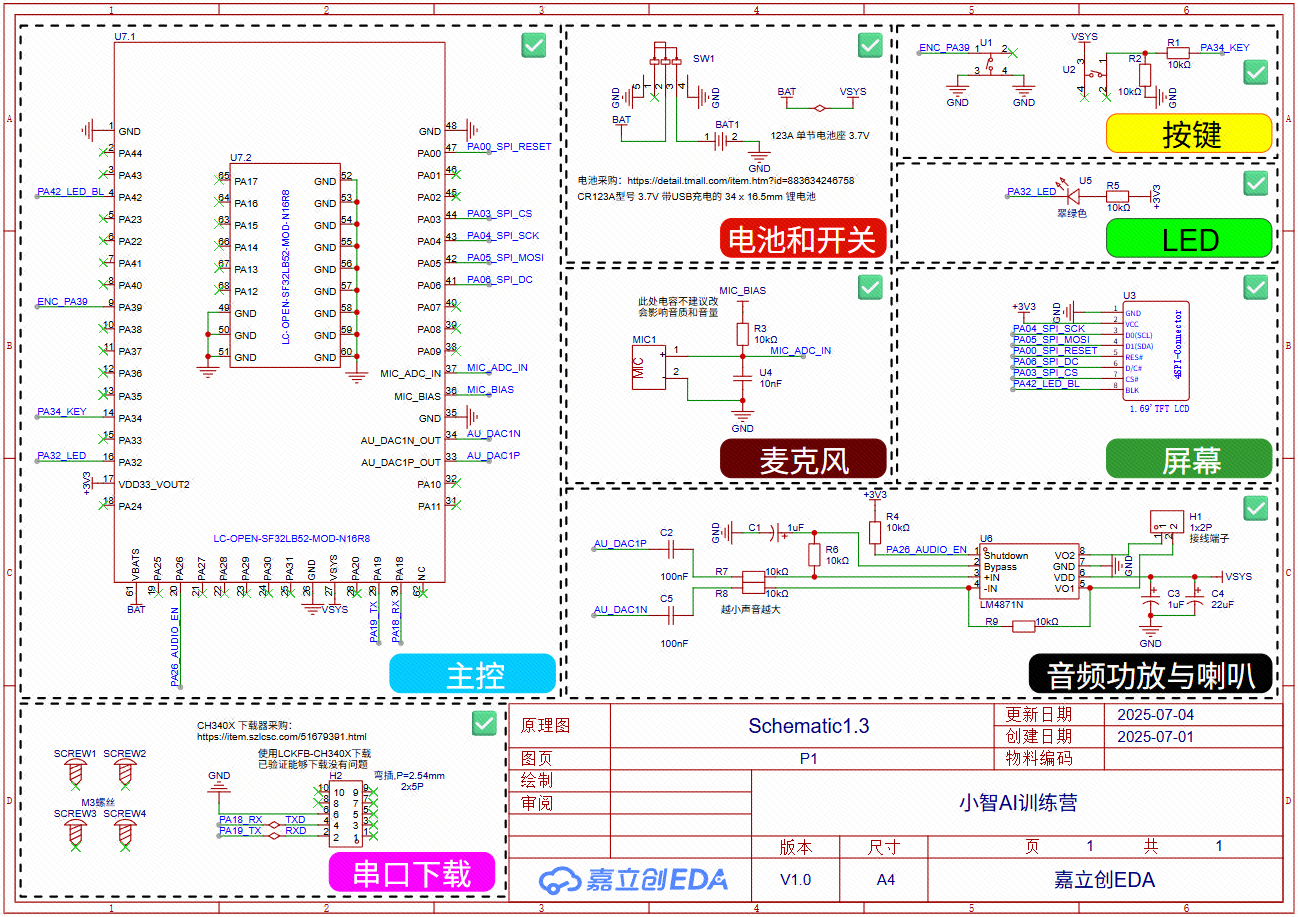Select the SCREW1 screw symbol
Screen dimensions: 1298x917
[x=74, y=773]
